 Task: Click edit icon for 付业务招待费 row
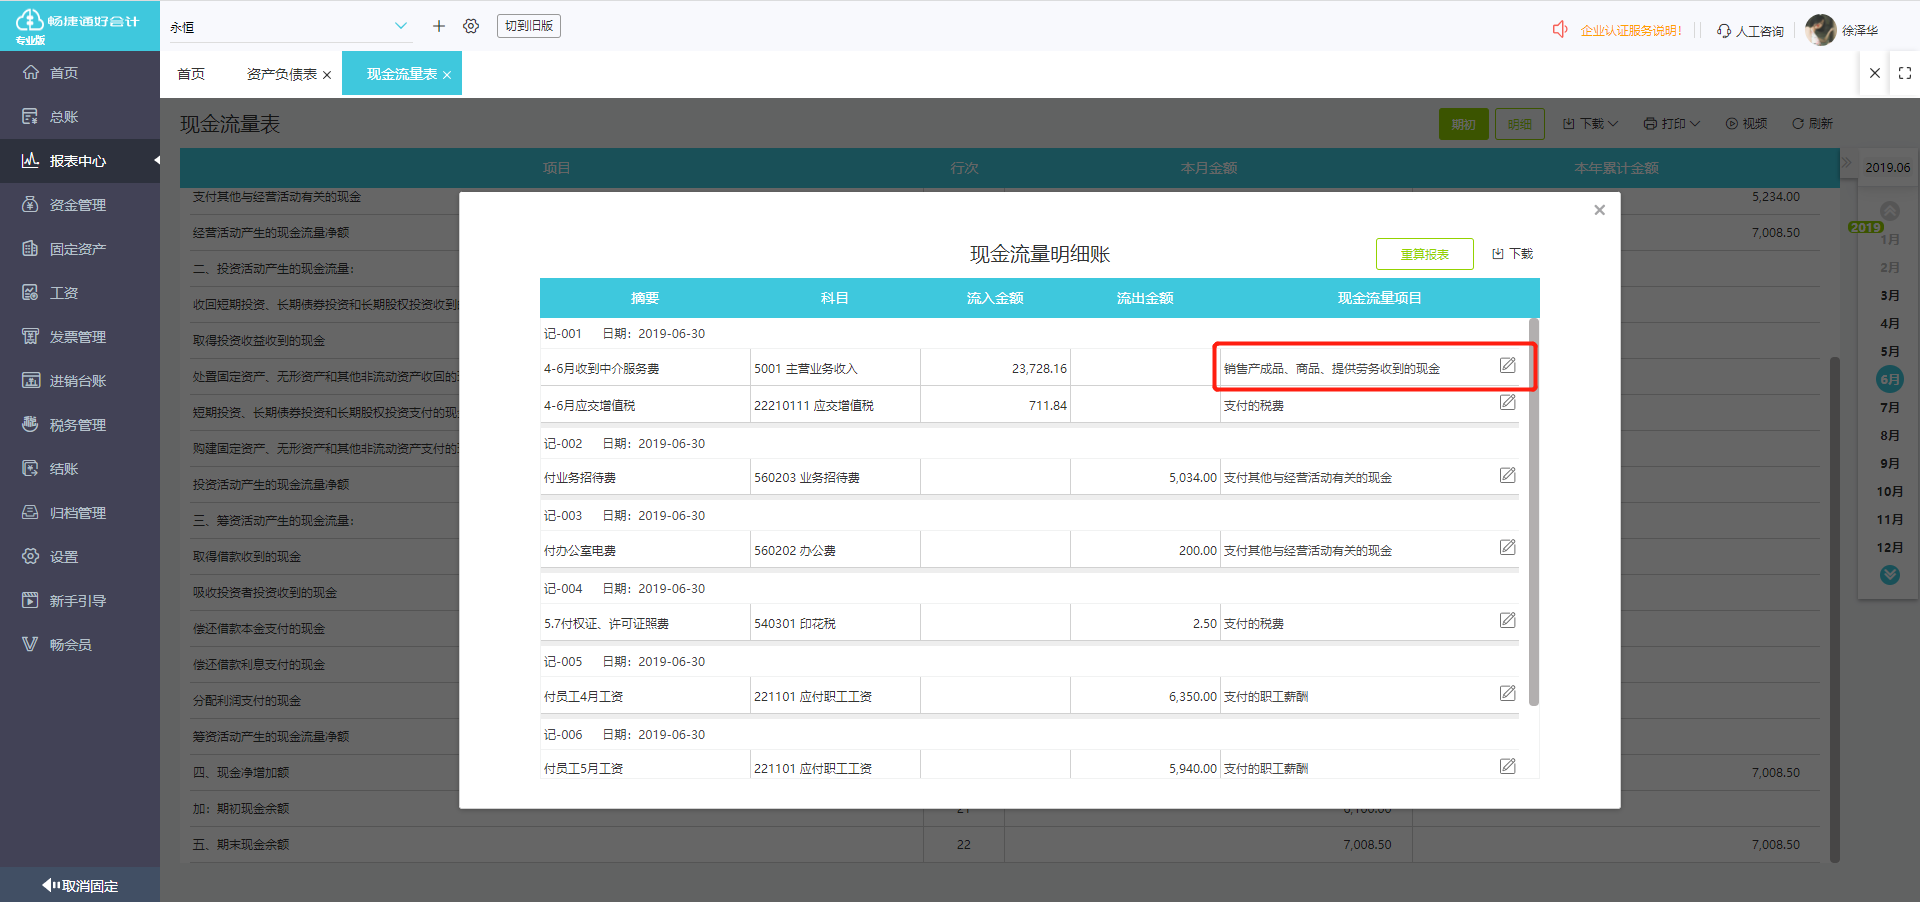[1507, 476]
